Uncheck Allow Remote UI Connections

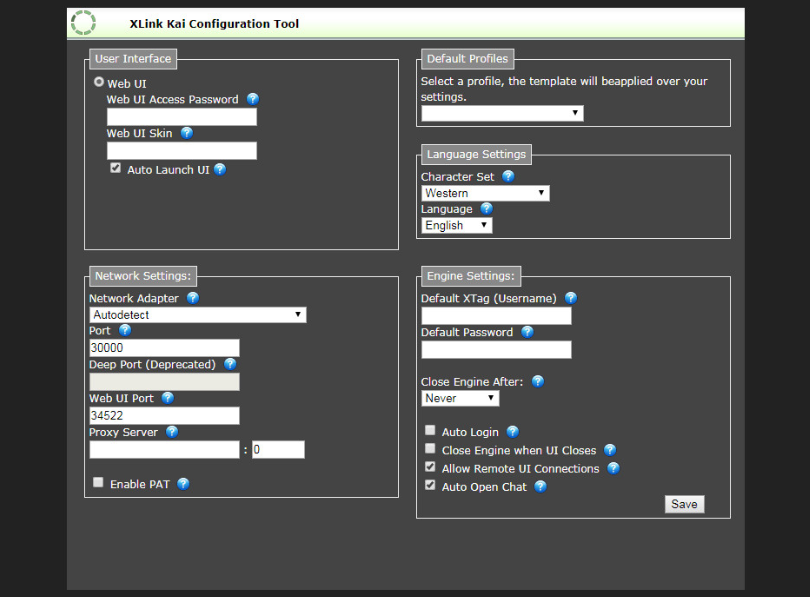(430, 467)
